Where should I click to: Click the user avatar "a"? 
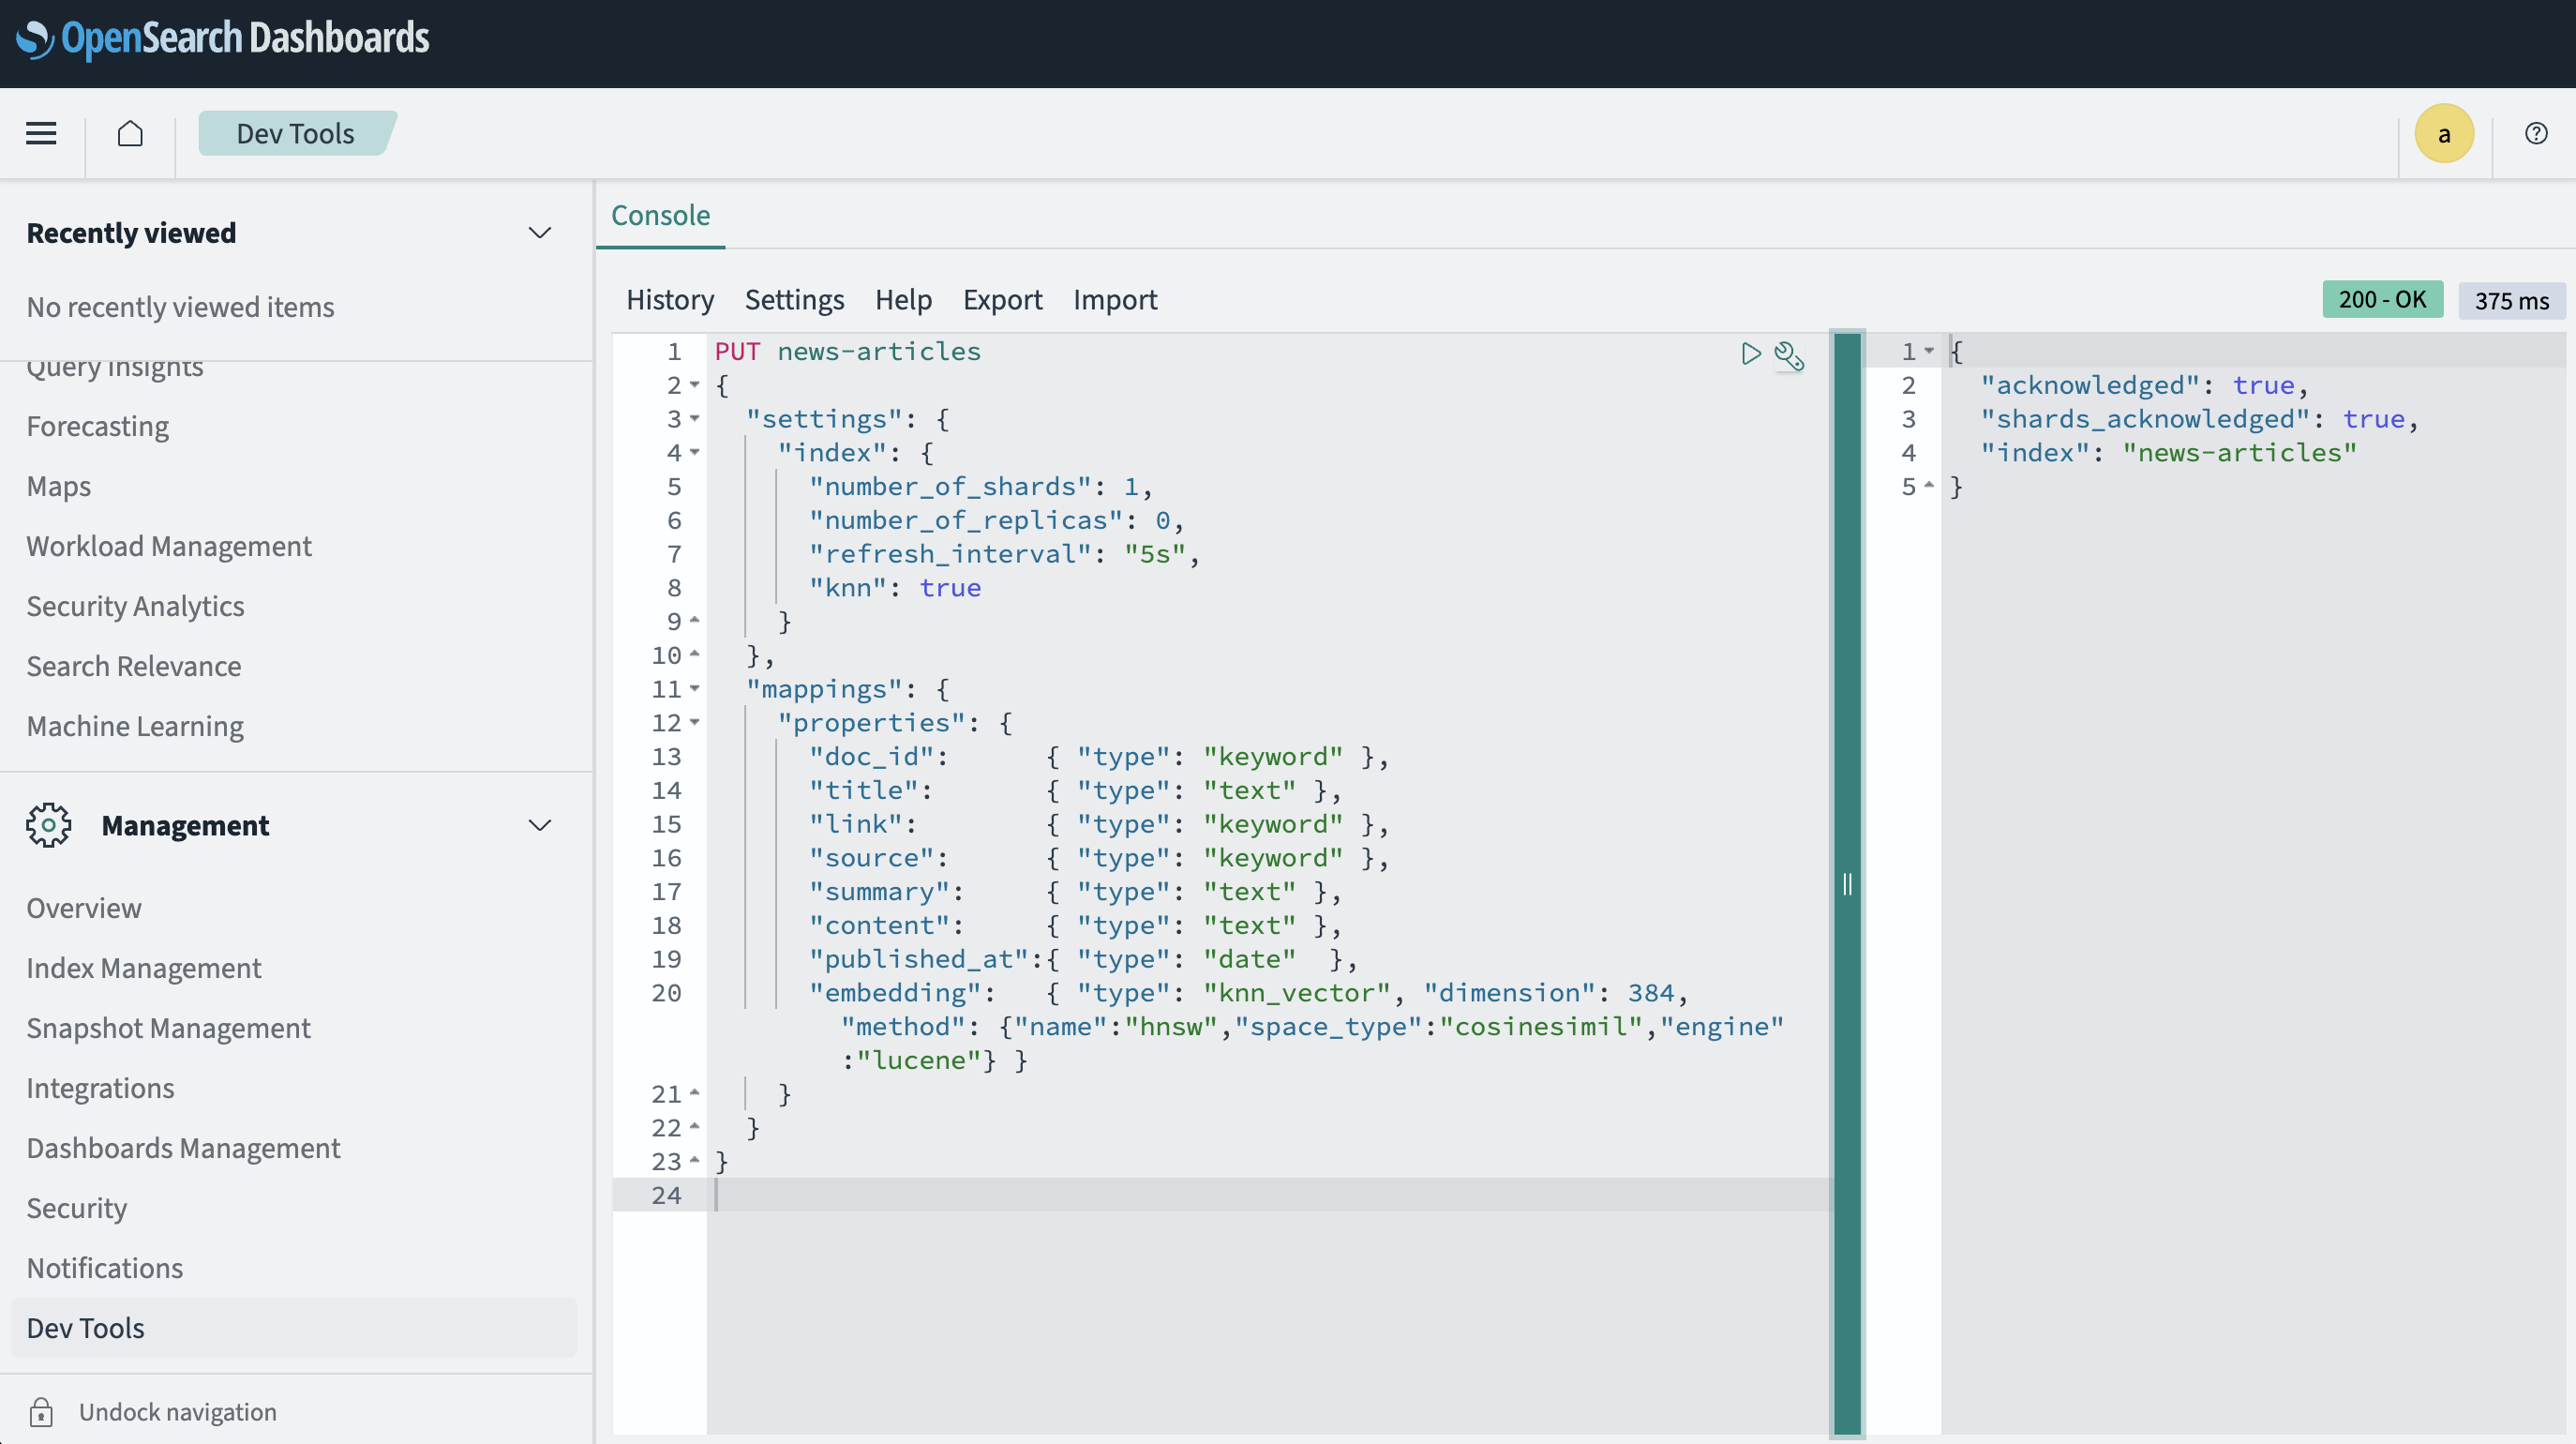(x=2443, y=133)
